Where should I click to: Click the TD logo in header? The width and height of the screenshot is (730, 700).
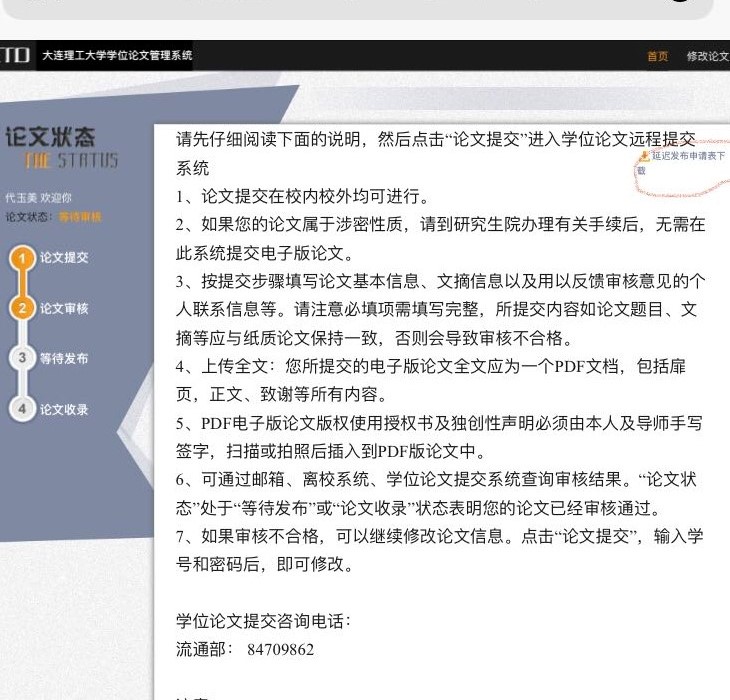point(15,56)
